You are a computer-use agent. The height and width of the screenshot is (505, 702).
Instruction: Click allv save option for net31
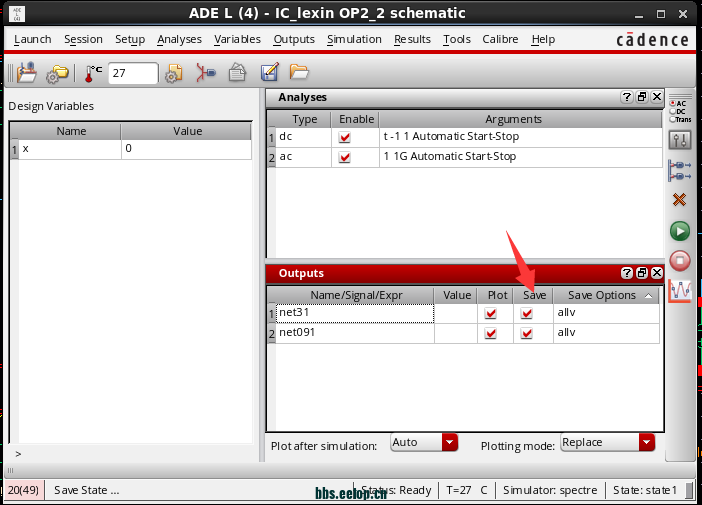tap(606, 313)
